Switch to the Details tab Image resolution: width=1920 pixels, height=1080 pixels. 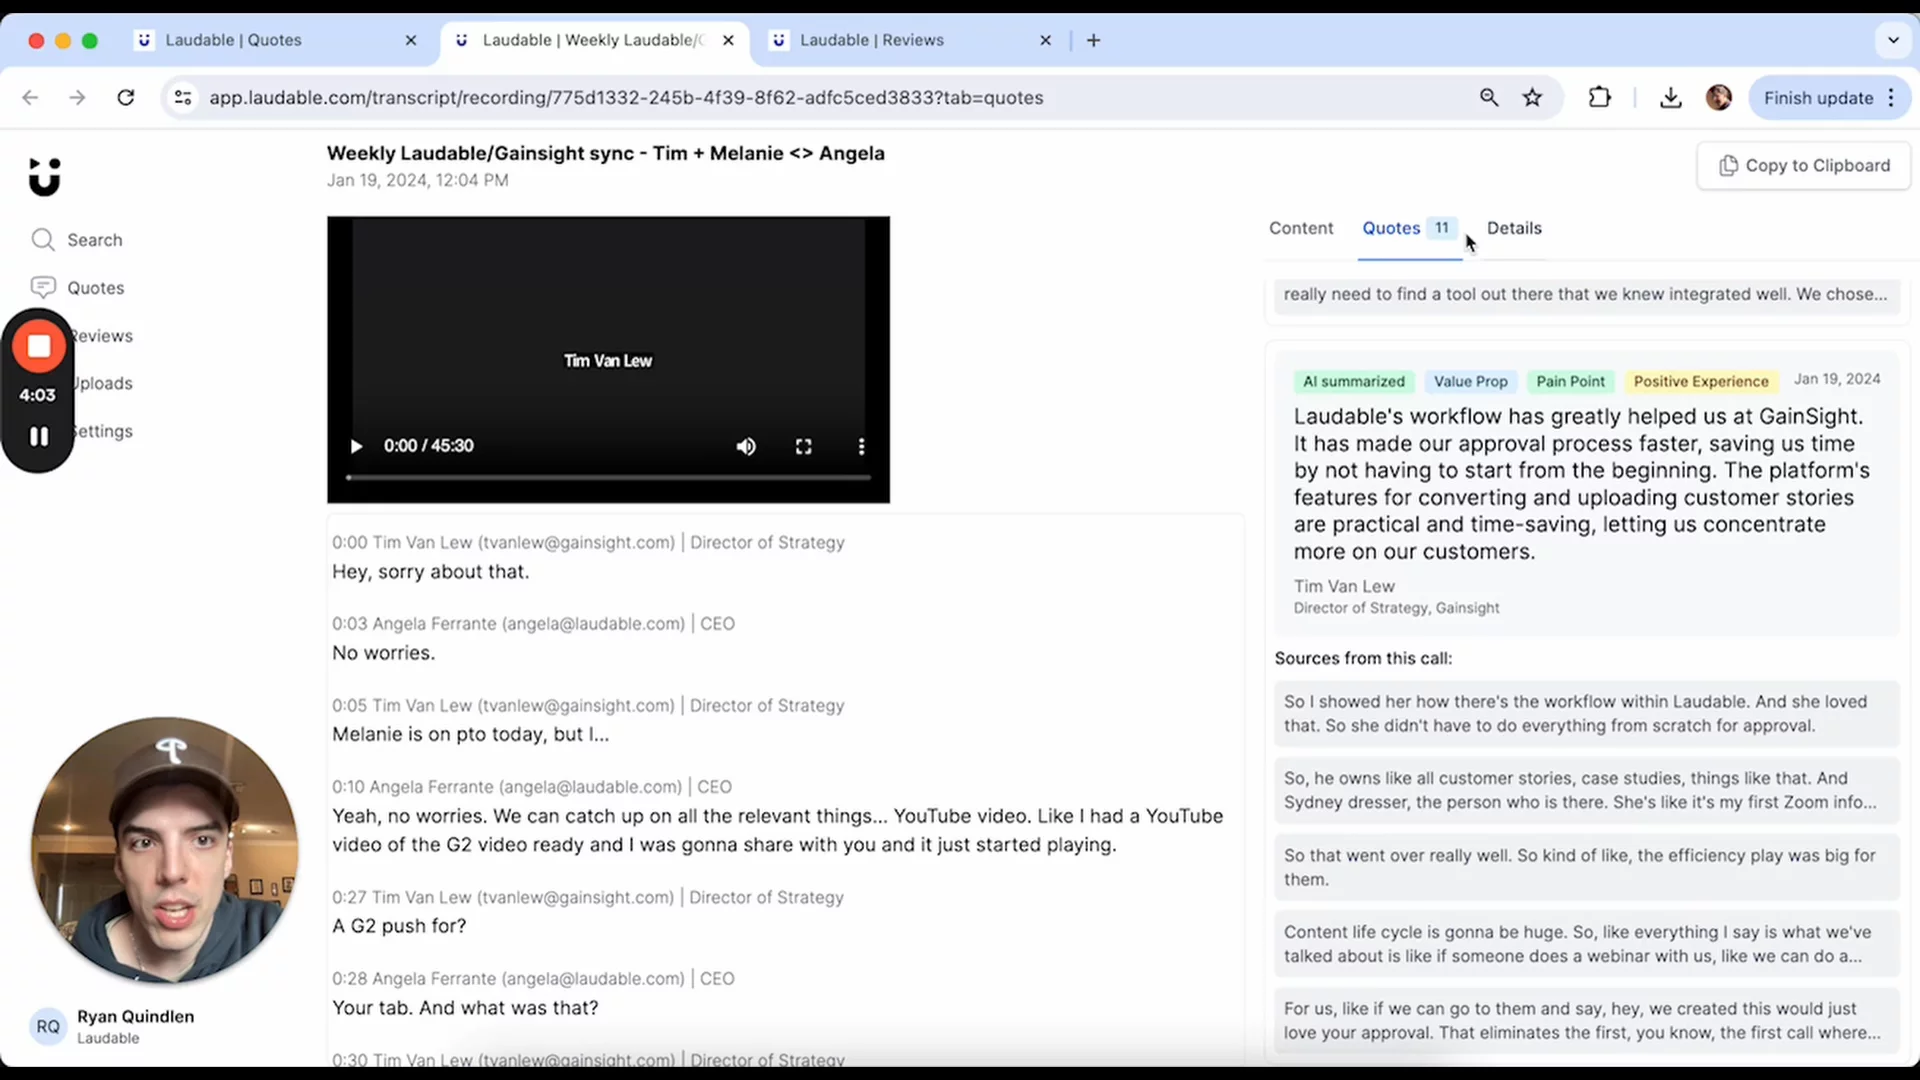click(1513, 228)
